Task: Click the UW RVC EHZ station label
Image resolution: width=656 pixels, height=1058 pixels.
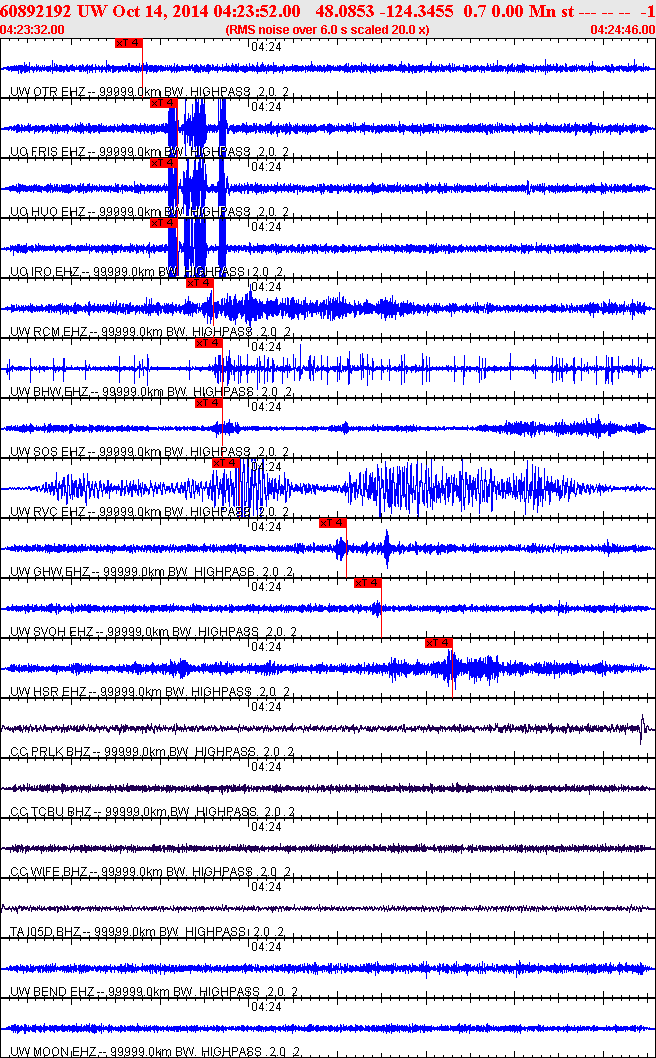Action: (x=47, y=512)
